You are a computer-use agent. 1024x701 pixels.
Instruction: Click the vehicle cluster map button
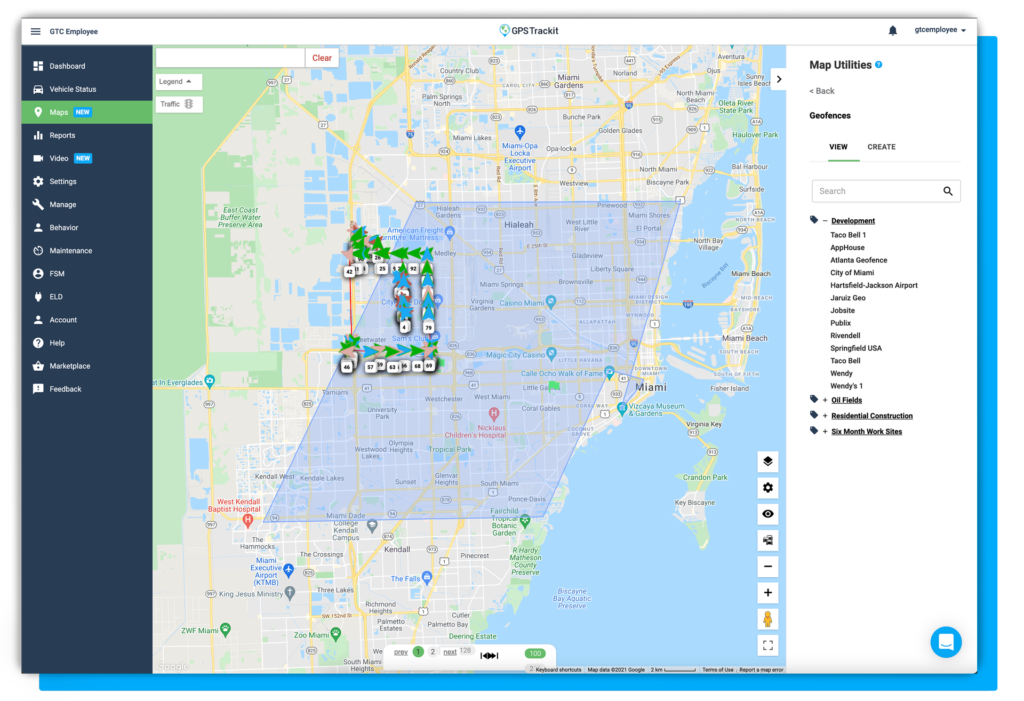pos(767,540)
